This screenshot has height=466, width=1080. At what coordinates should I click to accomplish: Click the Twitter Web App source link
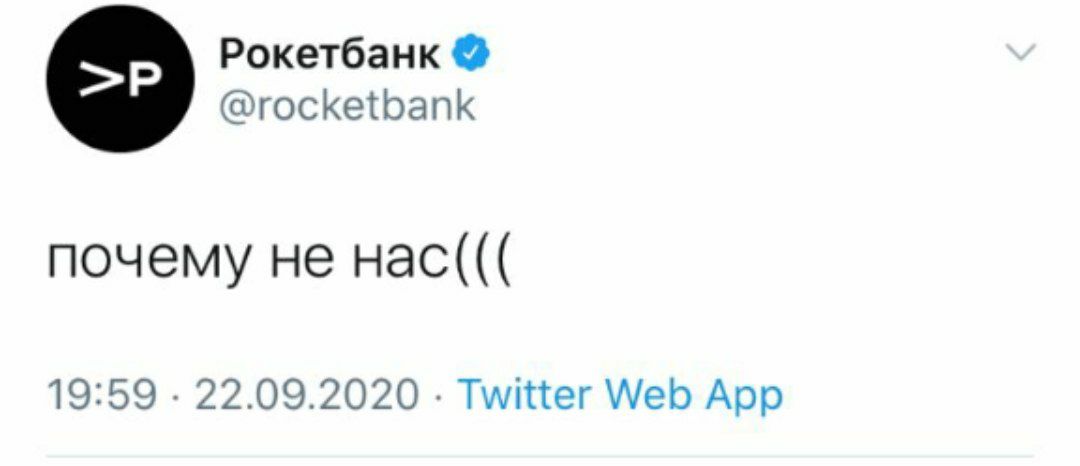[620, 396]
